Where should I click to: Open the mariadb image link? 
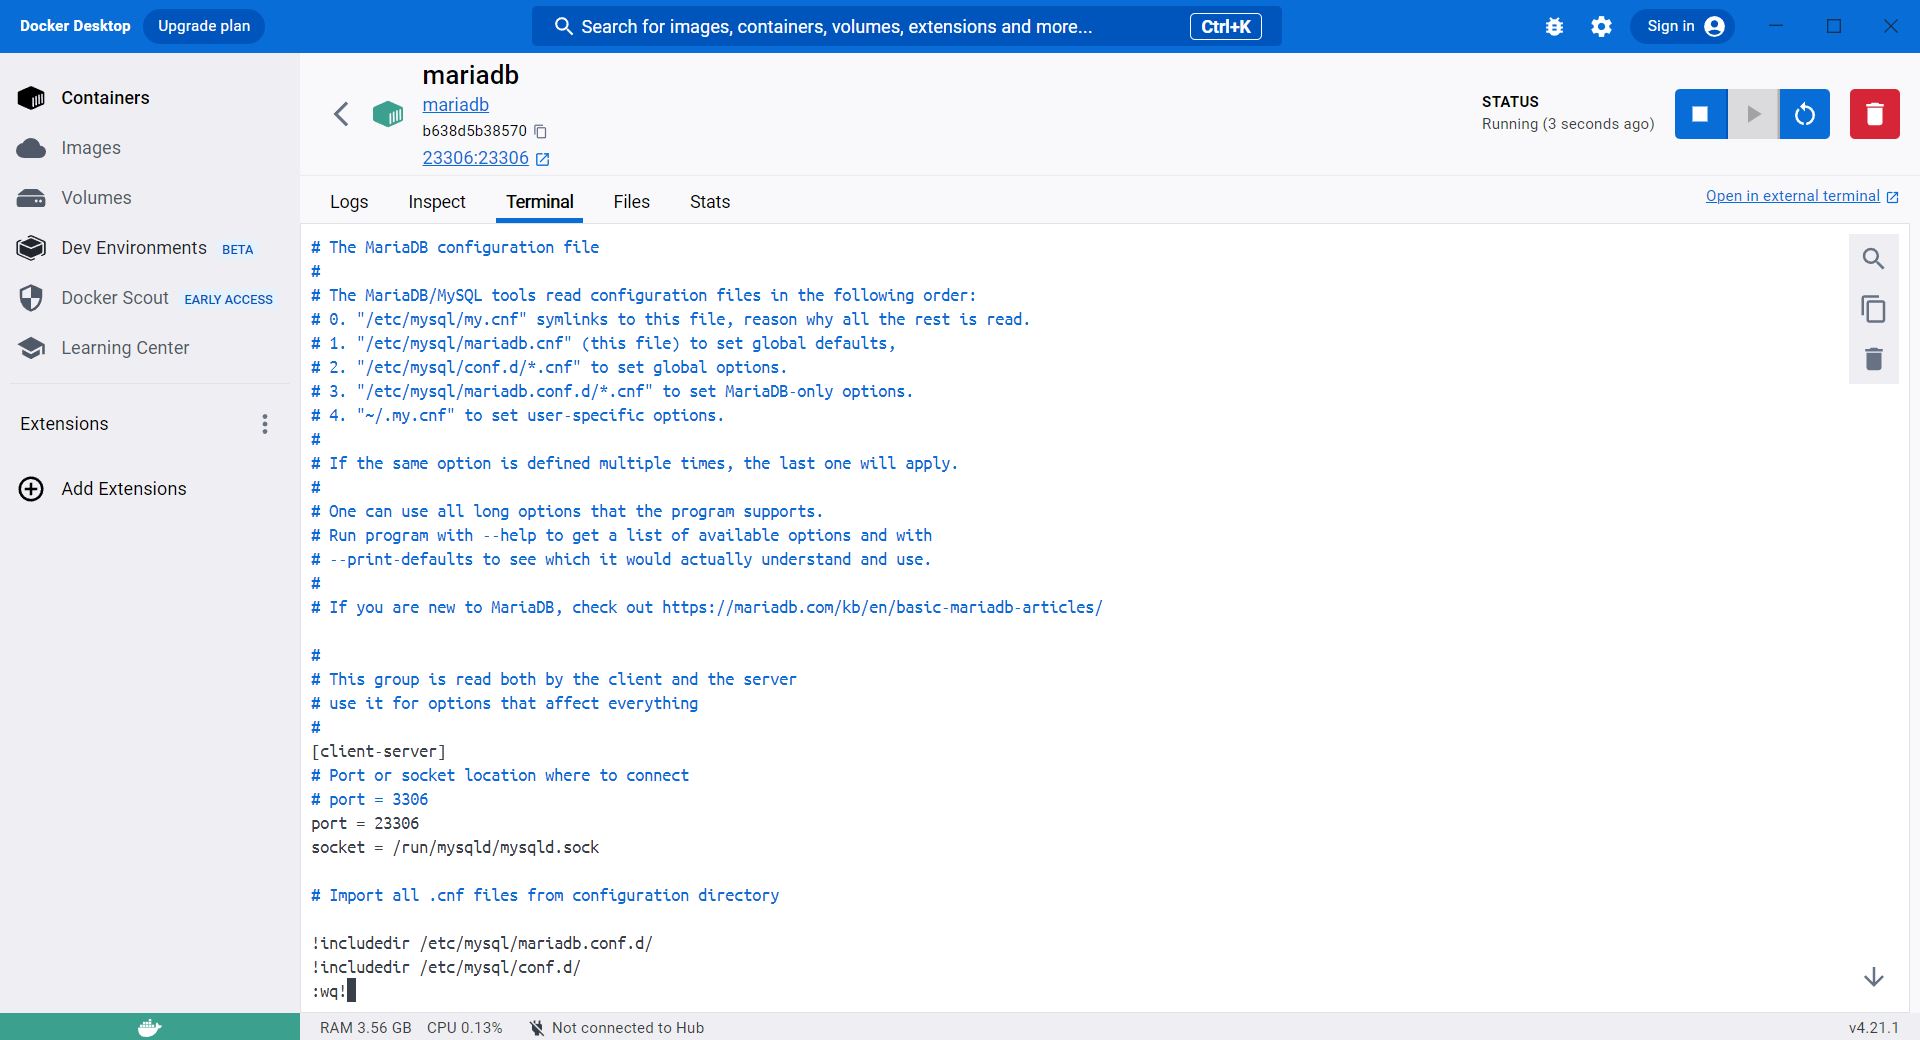pos(455,105)
